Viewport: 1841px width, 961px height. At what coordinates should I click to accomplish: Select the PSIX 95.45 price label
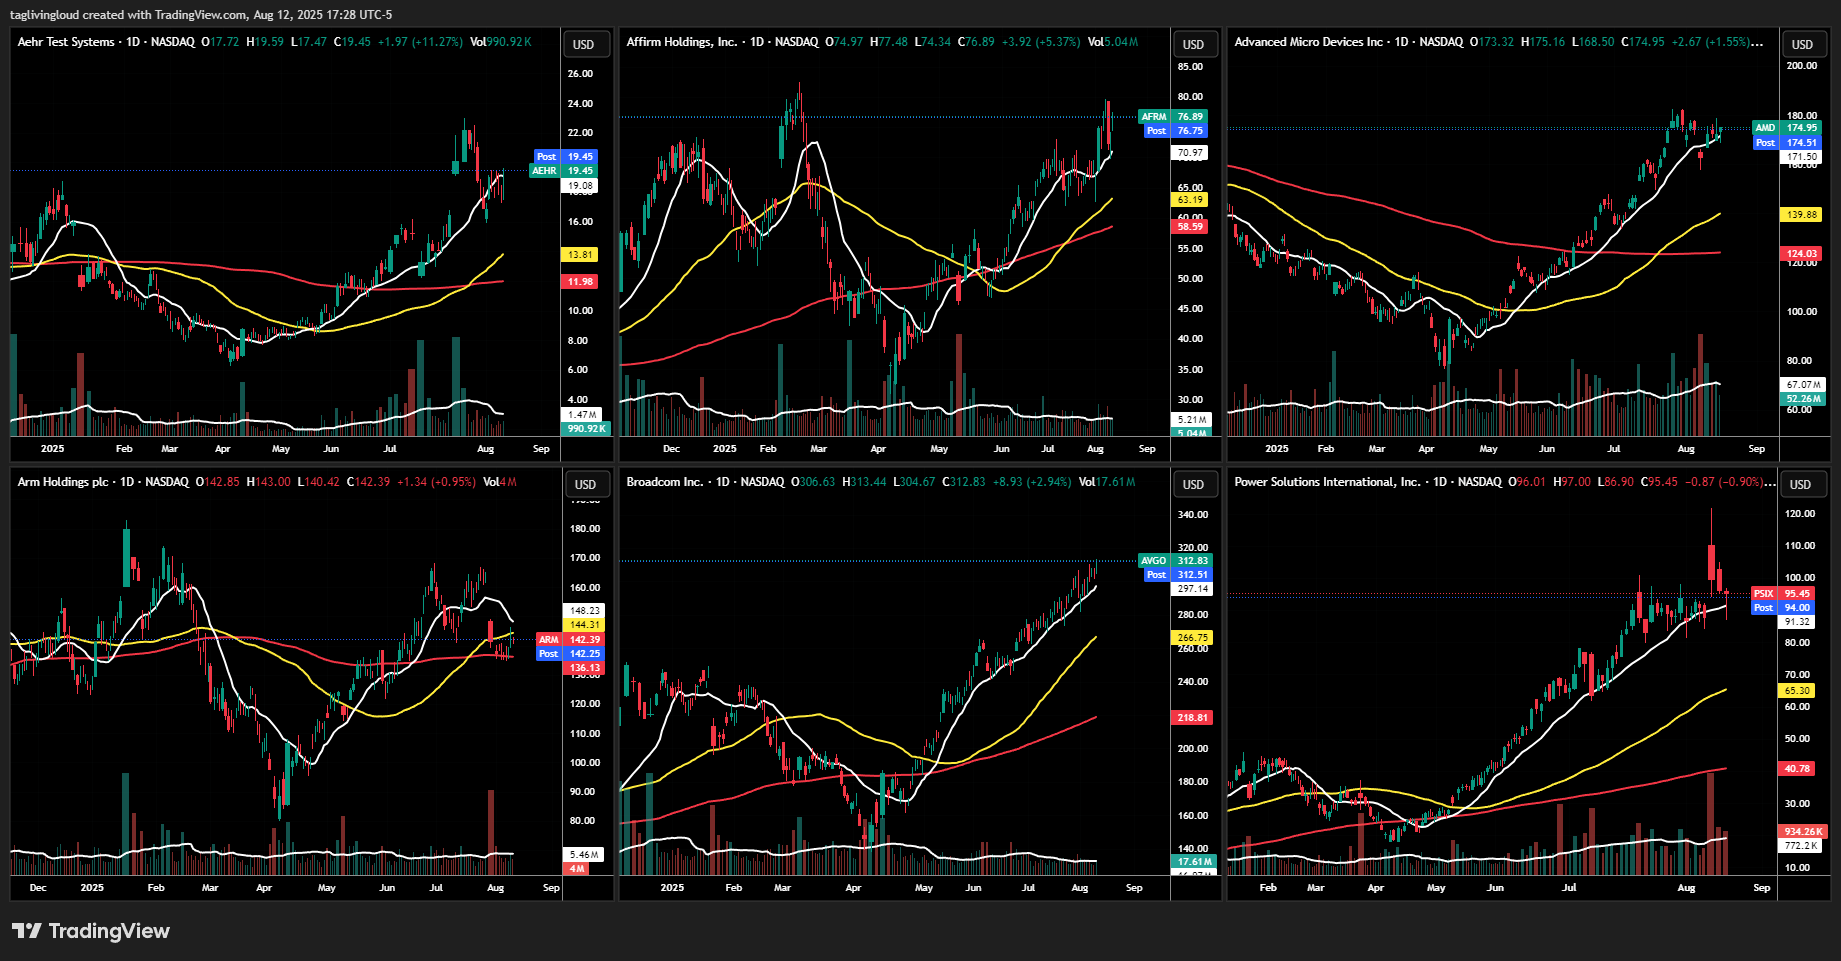1783,594
